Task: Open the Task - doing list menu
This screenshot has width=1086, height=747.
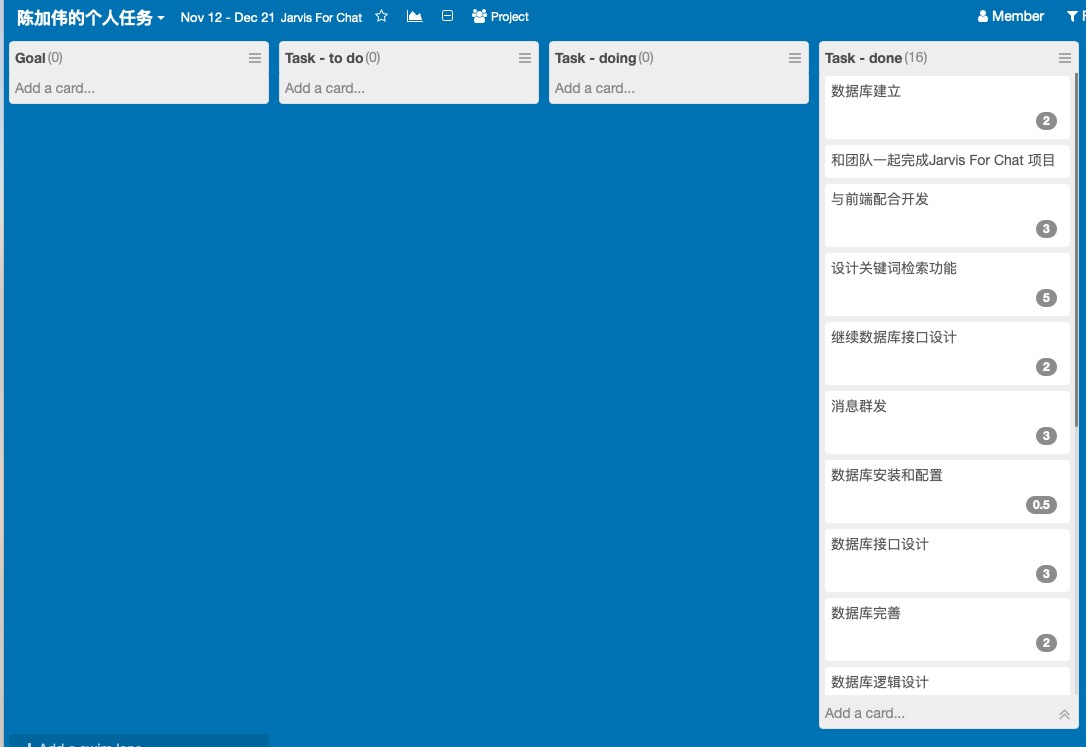Action: tap(794, 58)
